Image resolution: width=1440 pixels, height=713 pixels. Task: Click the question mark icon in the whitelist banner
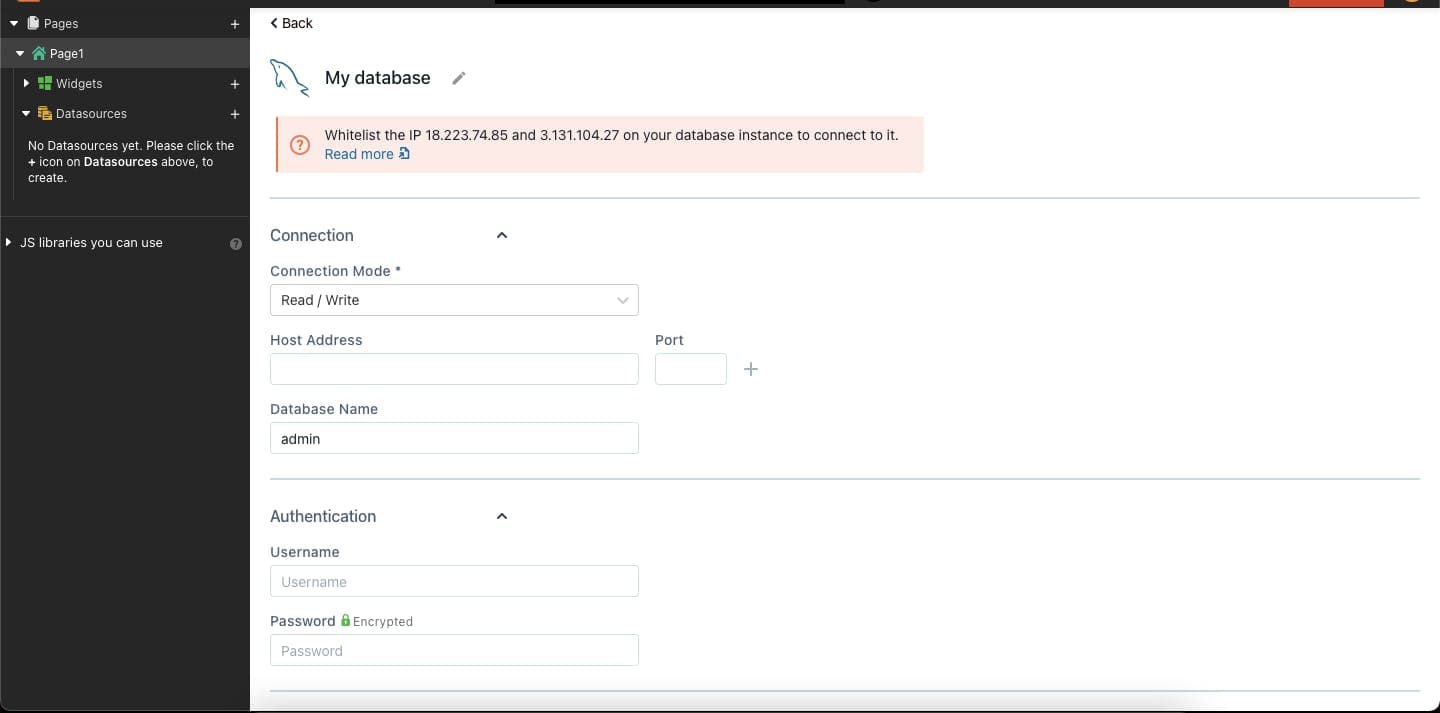[300, 145]
